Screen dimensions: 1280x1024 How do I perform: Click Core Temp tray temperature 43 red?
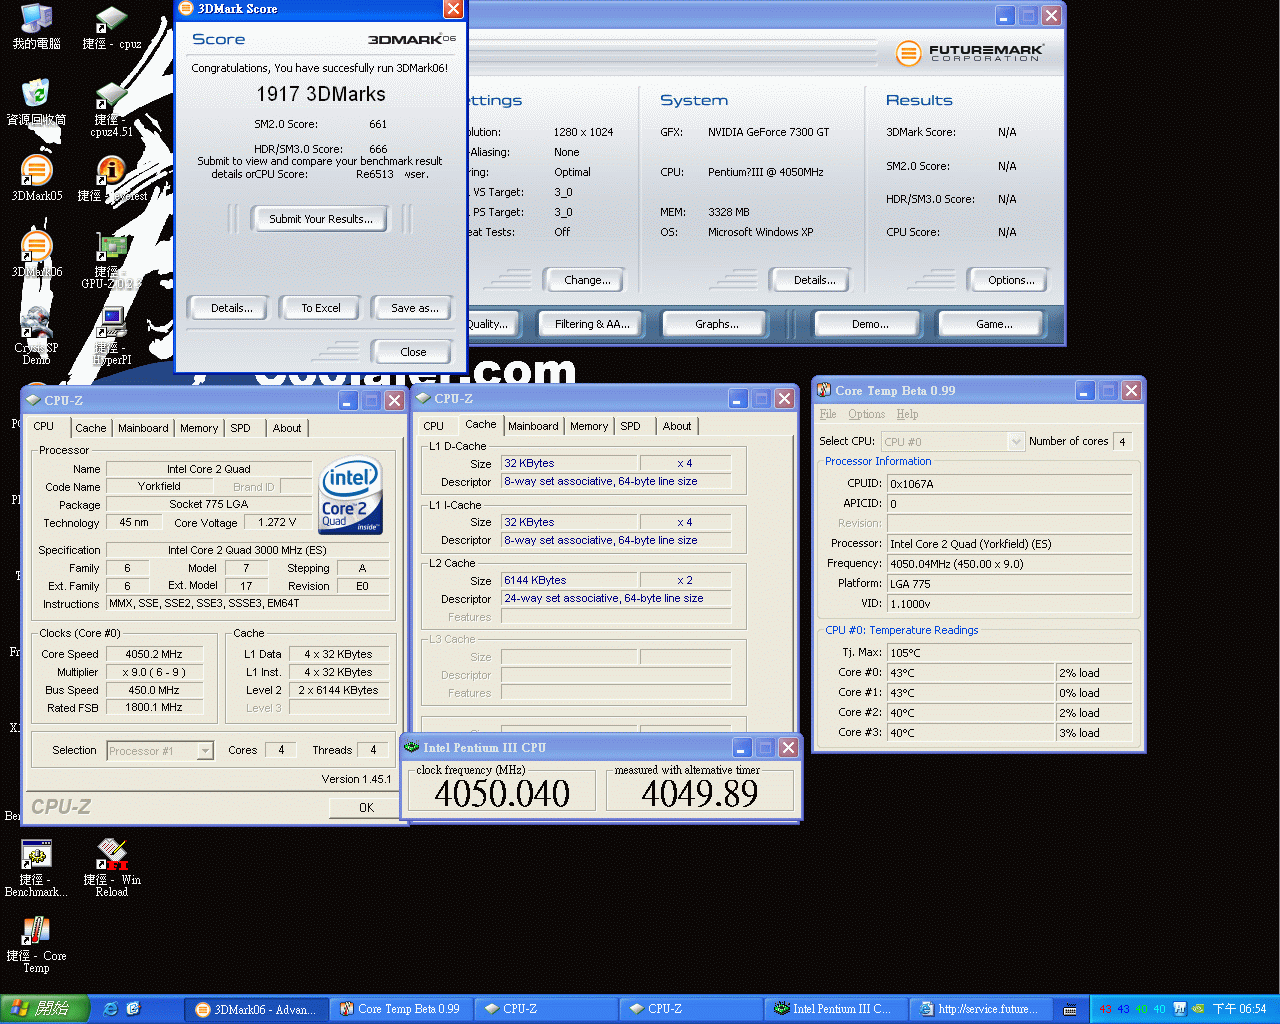click(x=1105, y=1009)
